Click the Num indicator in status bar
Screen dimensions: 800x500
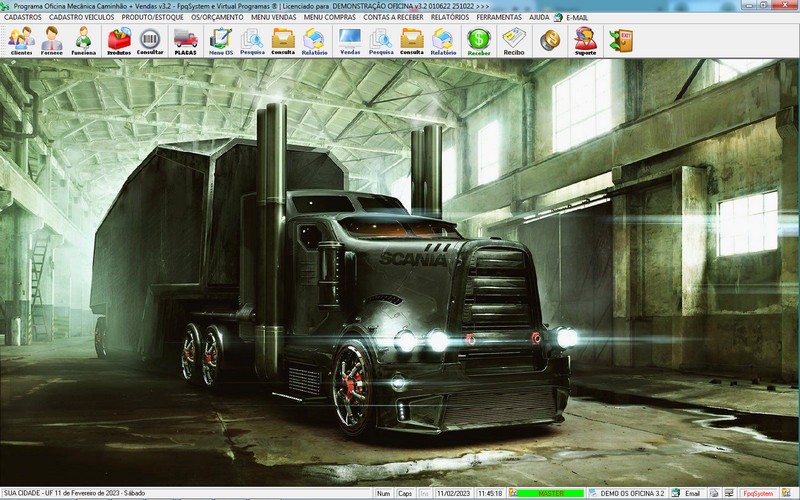383,493
